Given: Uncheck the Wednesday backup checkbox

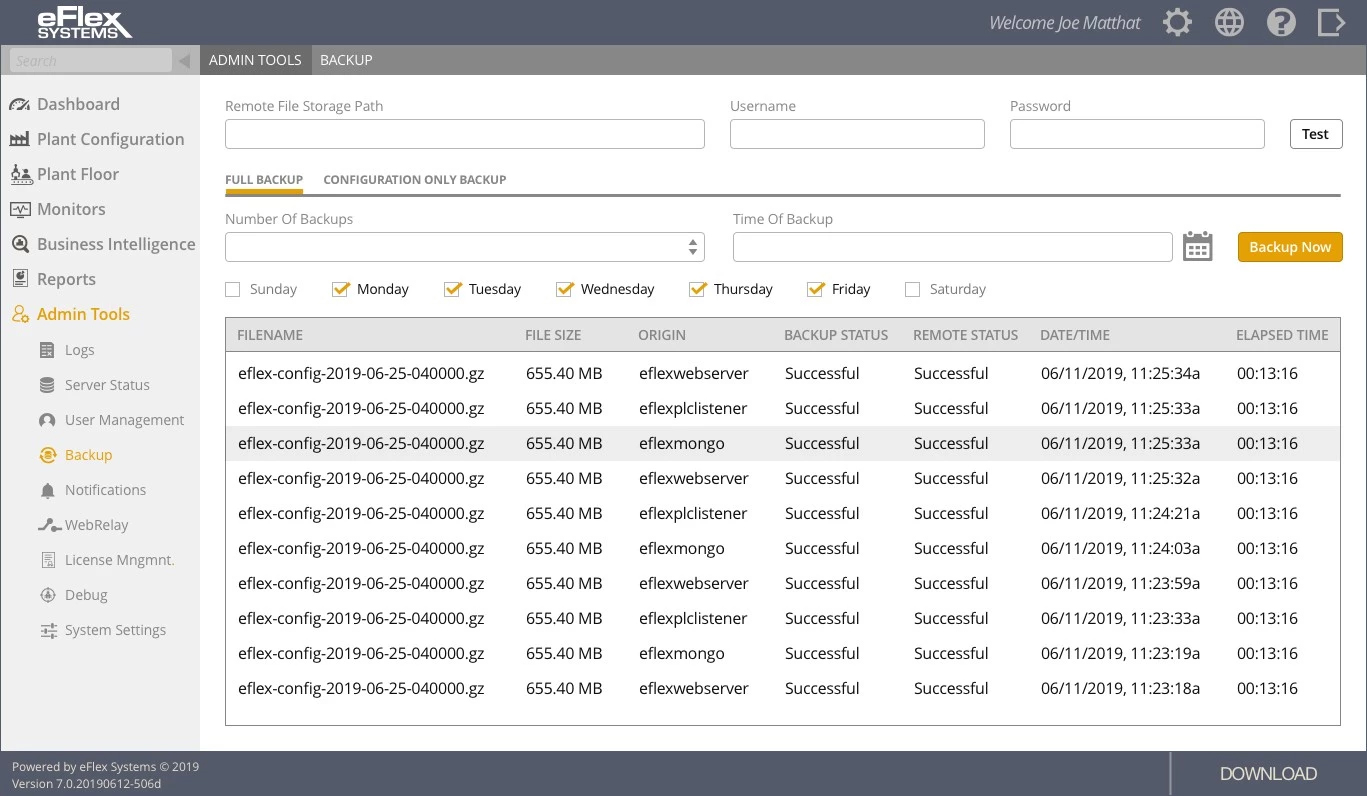Looking at the screenshot, I should point(565,290).
